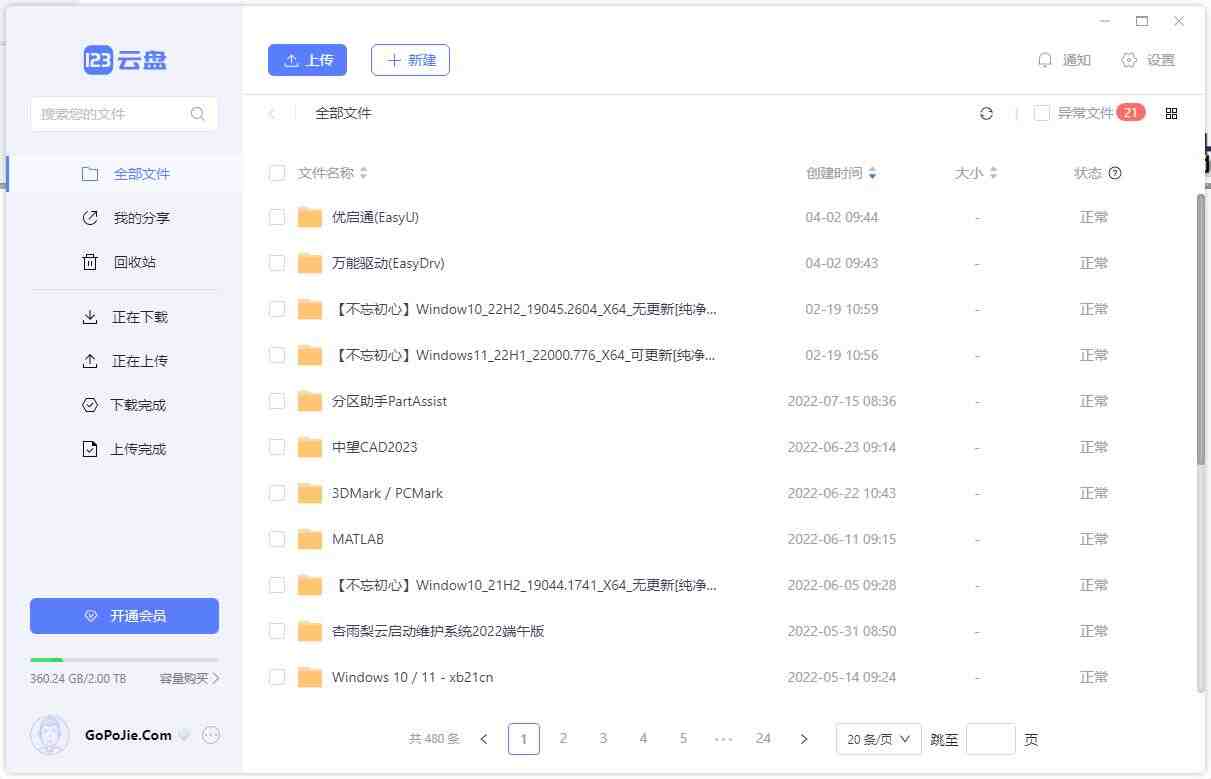Click folder icon of 分区助手PartAssist
The image size is (1211, 779).
pos(310,401)
